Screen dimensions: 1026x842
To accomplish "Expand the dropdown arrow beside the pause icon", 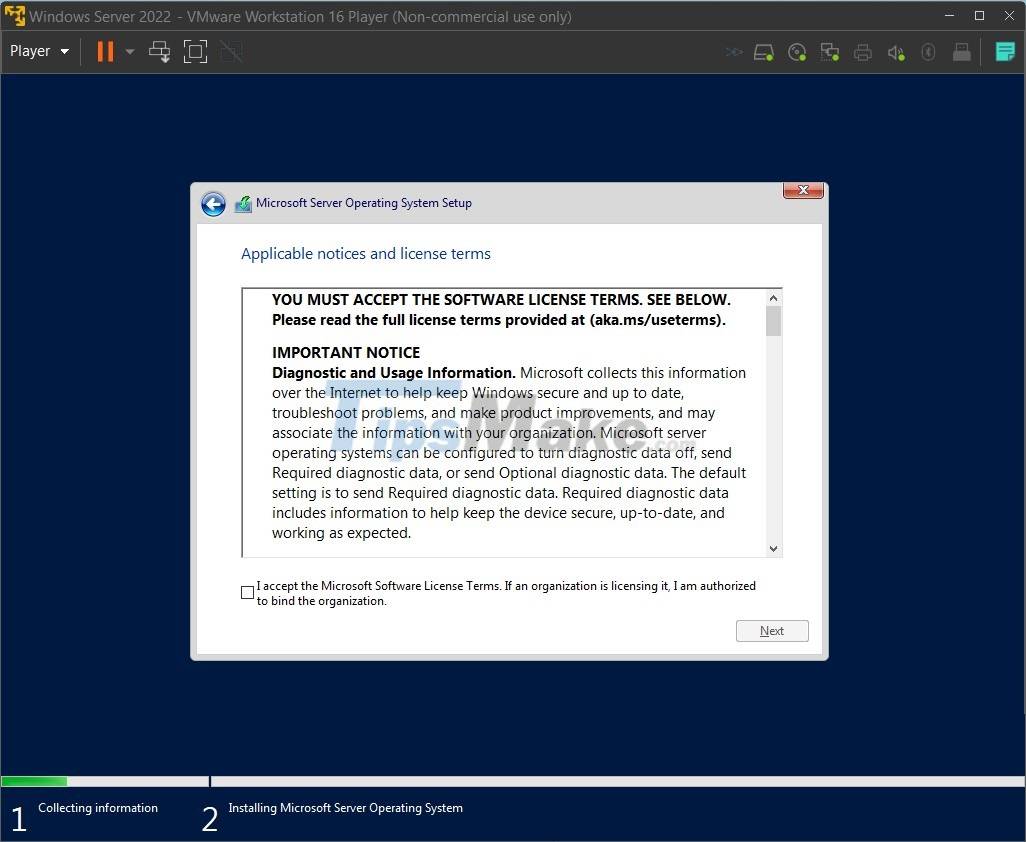I will [x=129, y=51].
